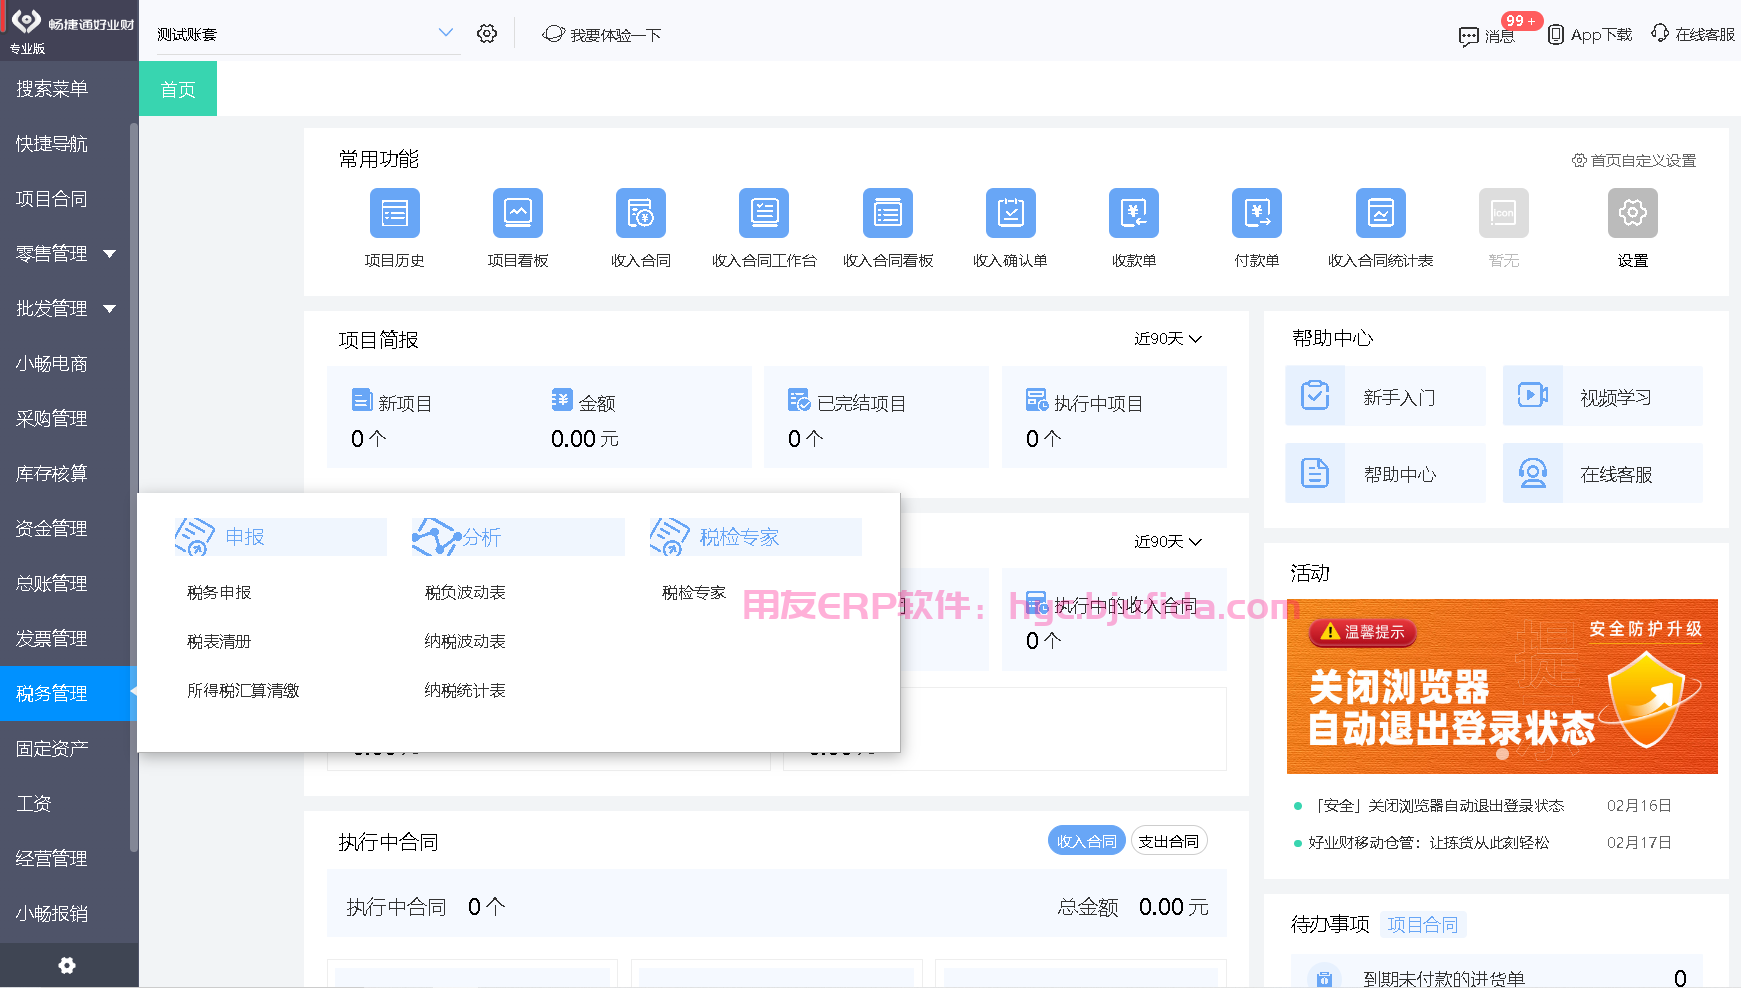Click 税表清册 in tax submenu
The width and height of the screenshot is (1741, 988).
tap(219, 642)
